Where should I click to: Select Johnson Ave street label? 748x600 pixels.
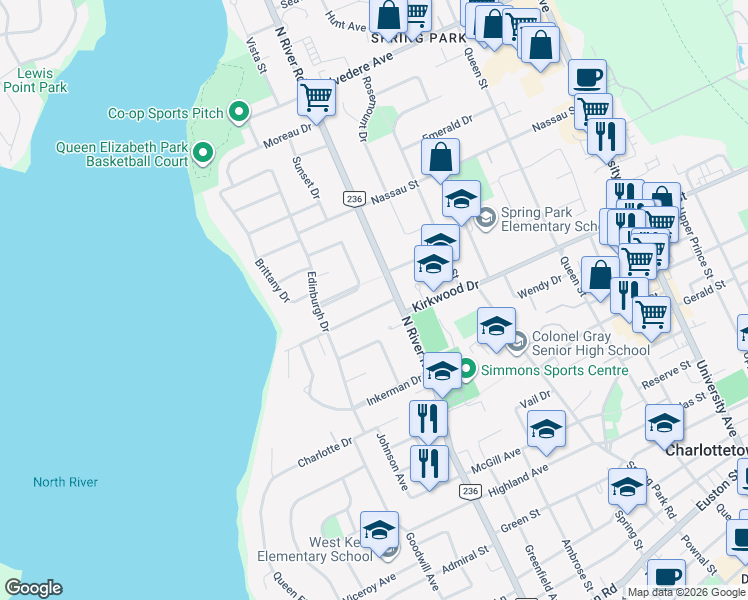(392, 462)
